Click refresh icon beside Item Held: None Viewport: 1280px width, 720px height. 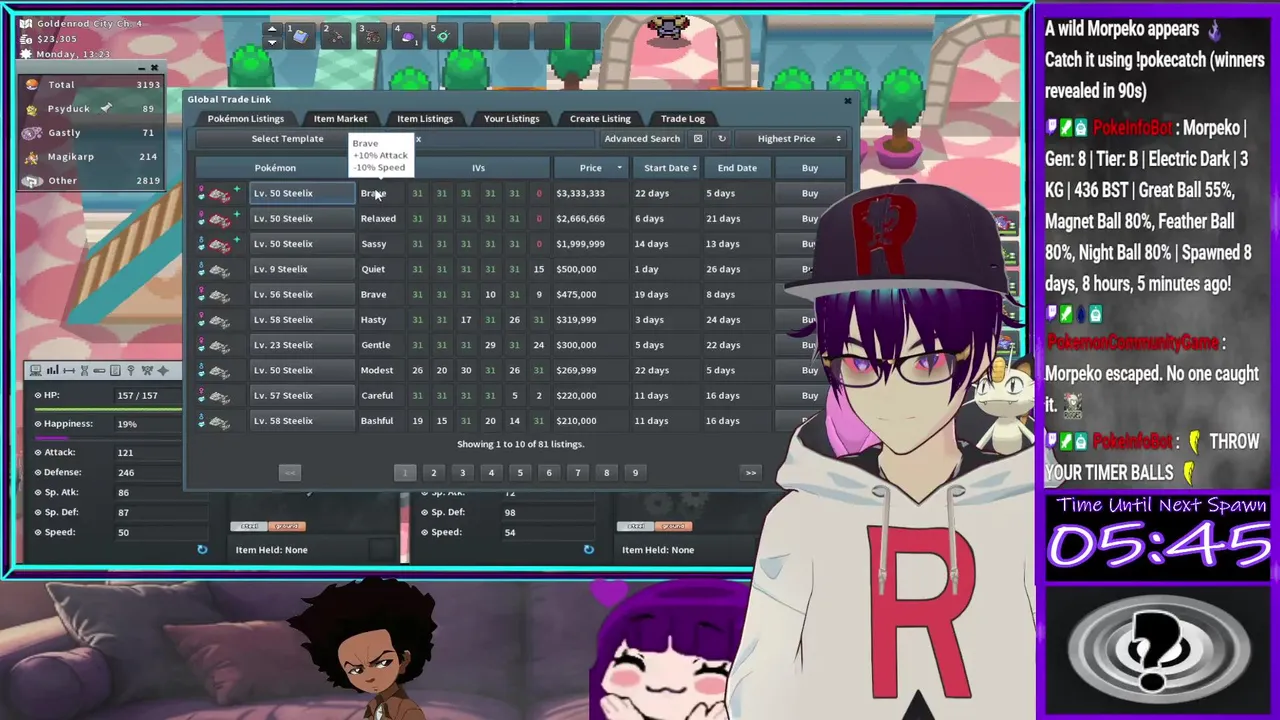click(x=589, y=549)
